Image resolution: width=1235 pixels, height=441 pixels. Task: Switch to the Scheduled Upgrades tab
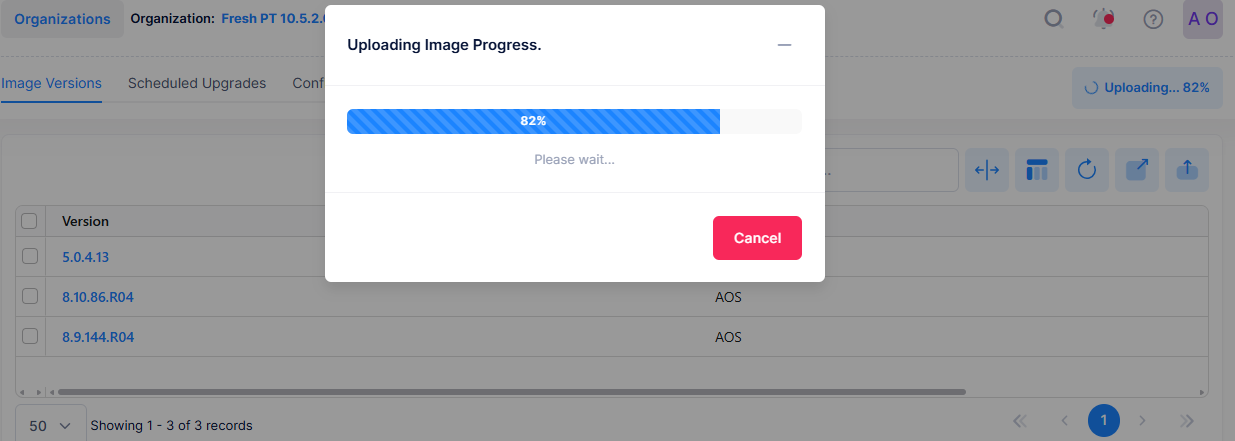pyautogui.click(x=197, y=83)
